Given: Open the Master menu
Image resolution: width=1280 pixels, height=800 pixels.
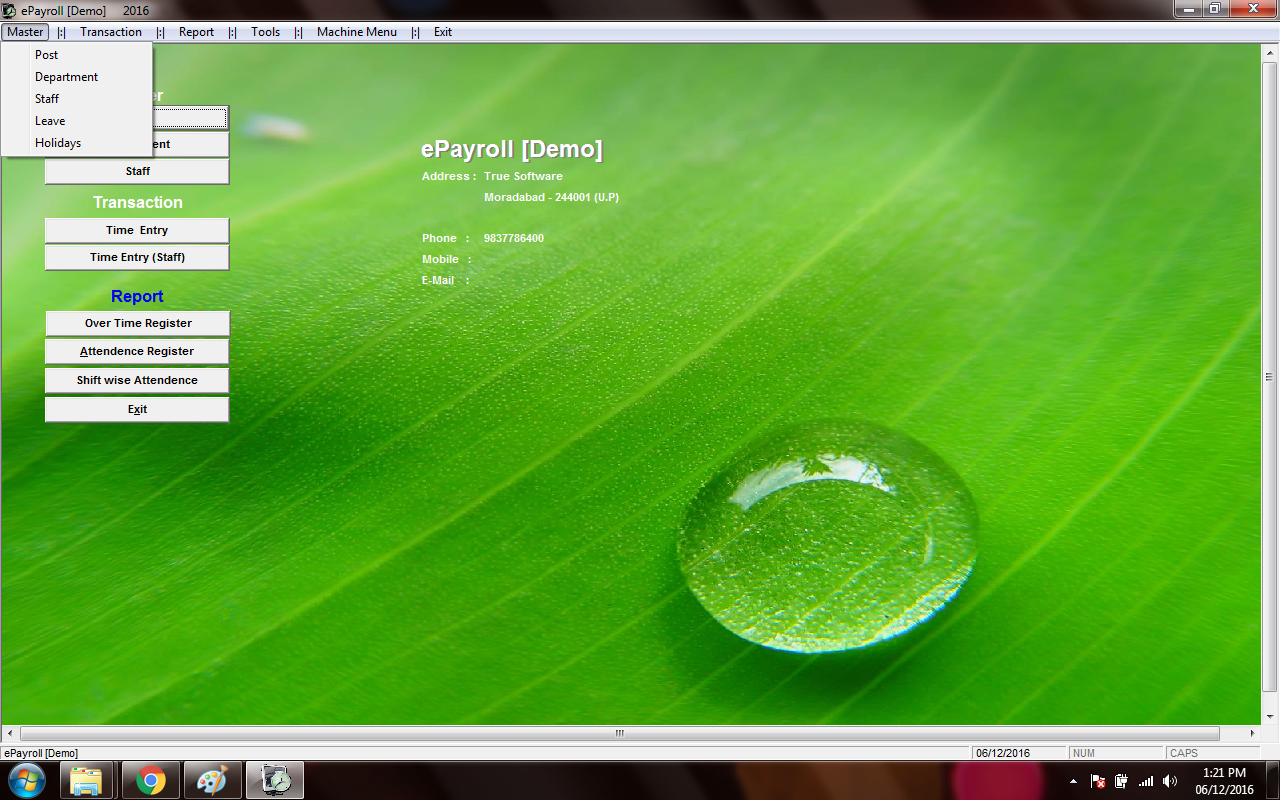Looking at the screenshot, I should click(x=25, y=32).
